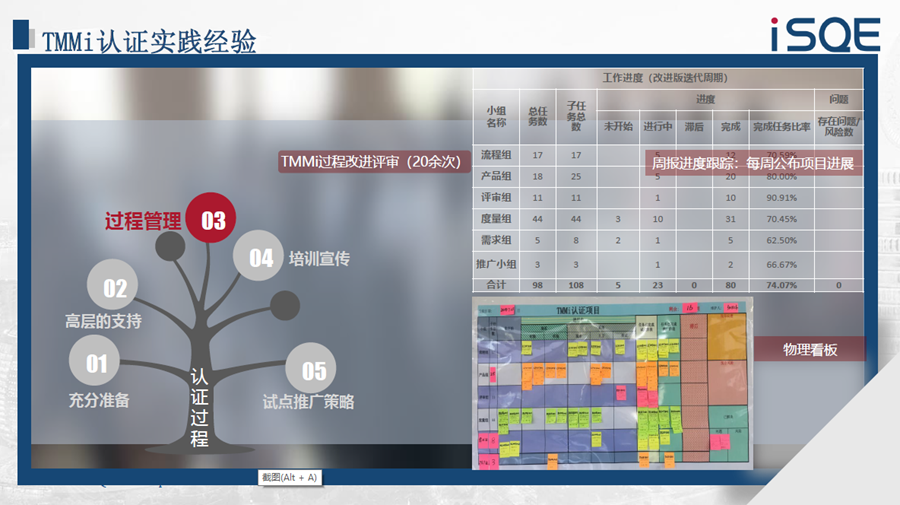Image resolution: width=900 pixels, height=505 pixels.
Task: Click the TMMi认证项目 heading in kanban photo
Action: [x=578, y=310]
